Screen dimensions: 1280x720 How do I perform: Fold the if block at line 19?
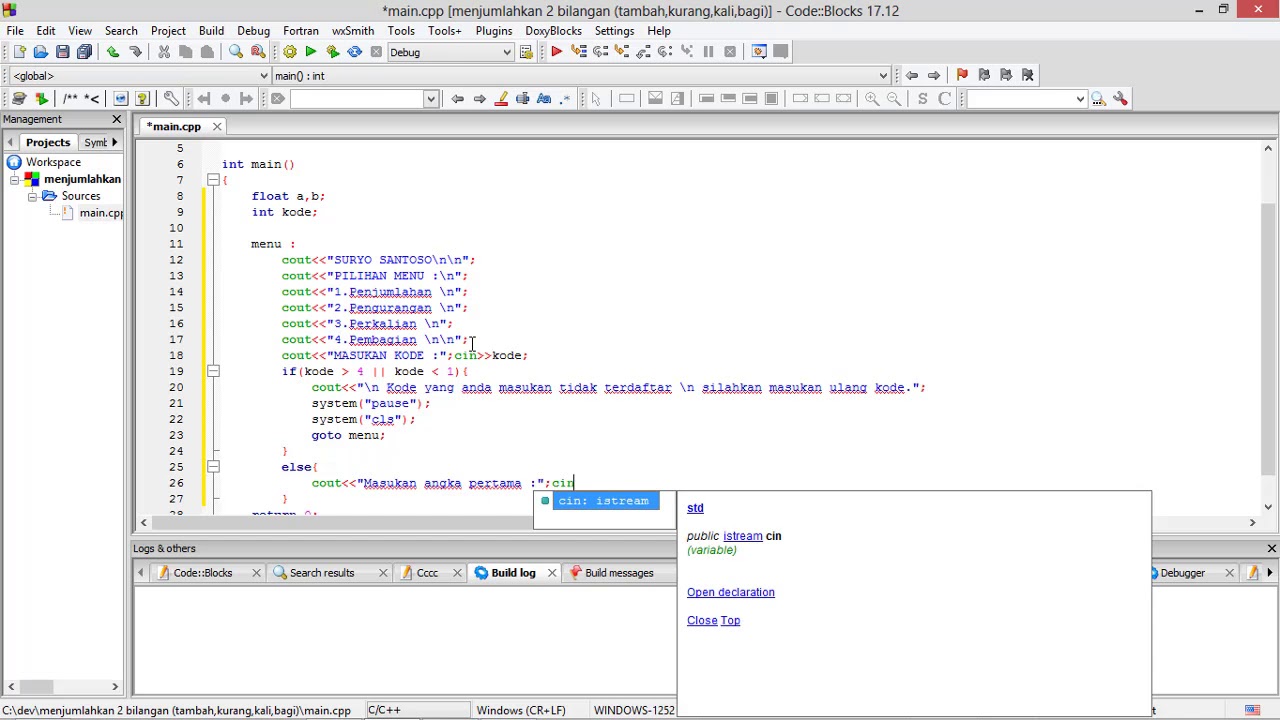(213, 371)
